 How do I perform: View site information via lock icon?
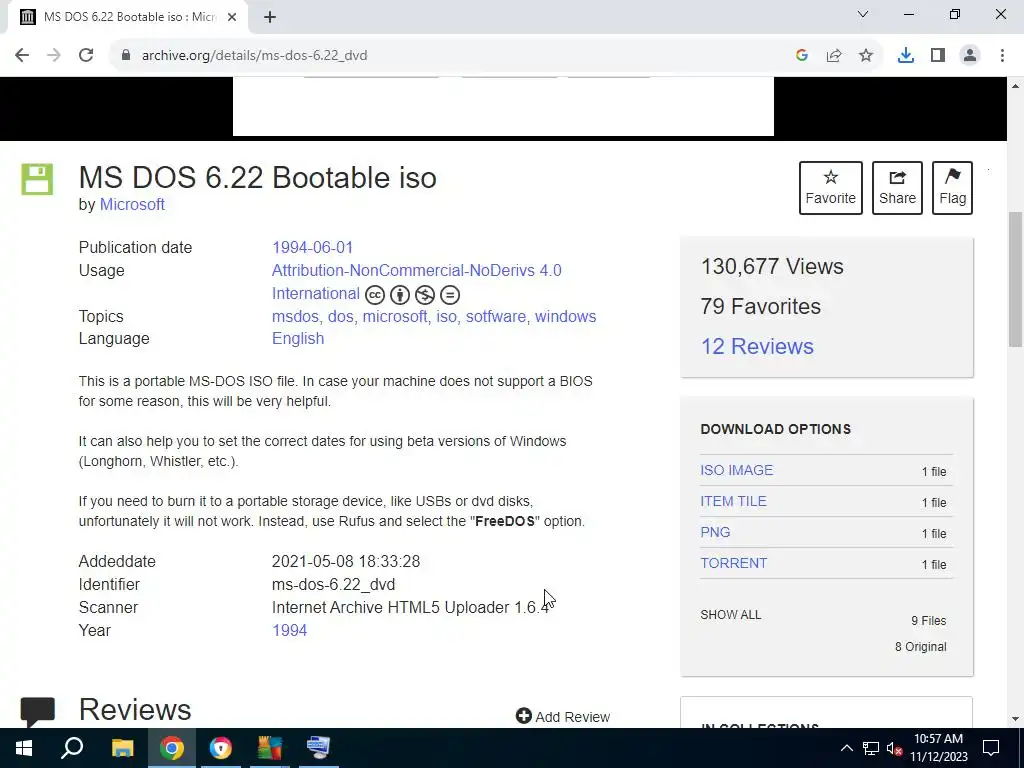(x=126, y=55)
